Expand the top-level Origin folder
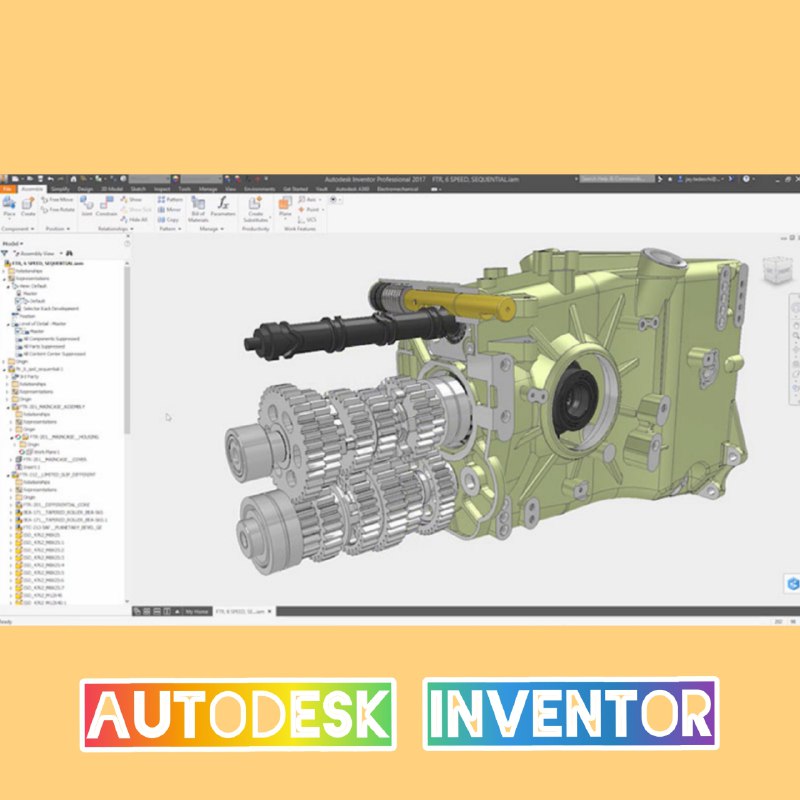Screen dimensions: 800x800 [x=5, y=362]
